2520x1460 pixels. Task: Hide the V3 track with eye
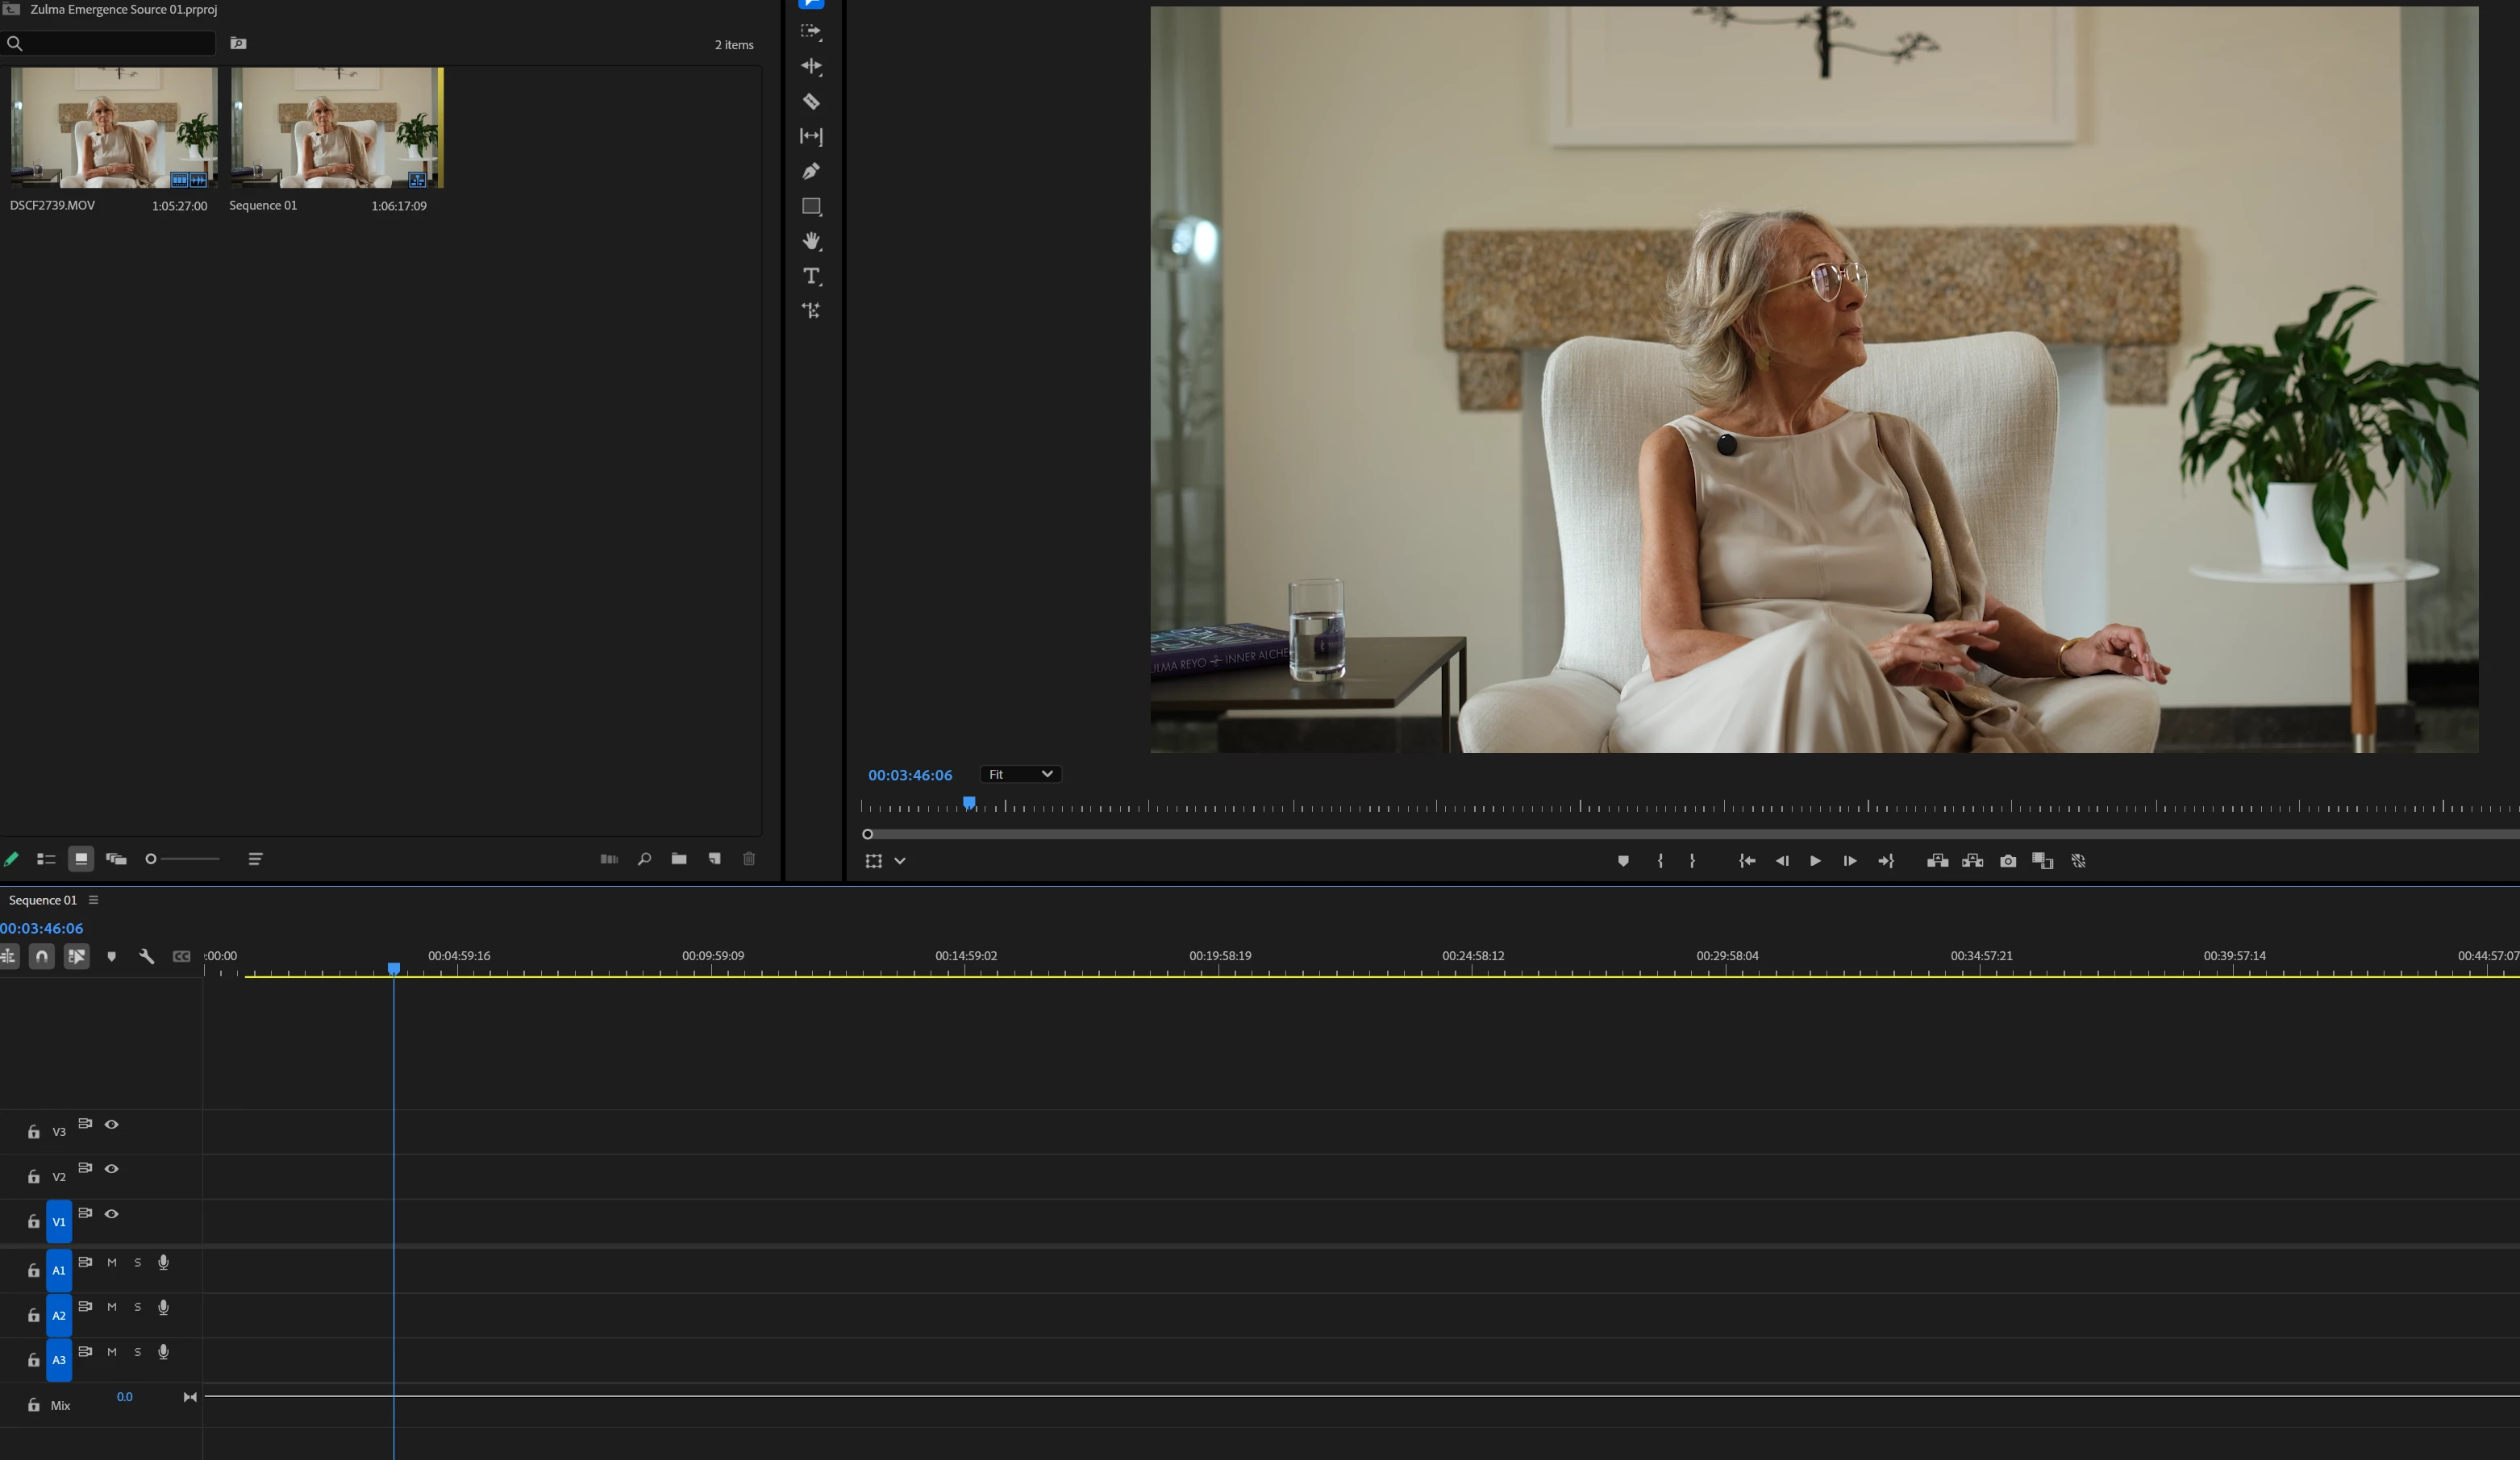112,1124
